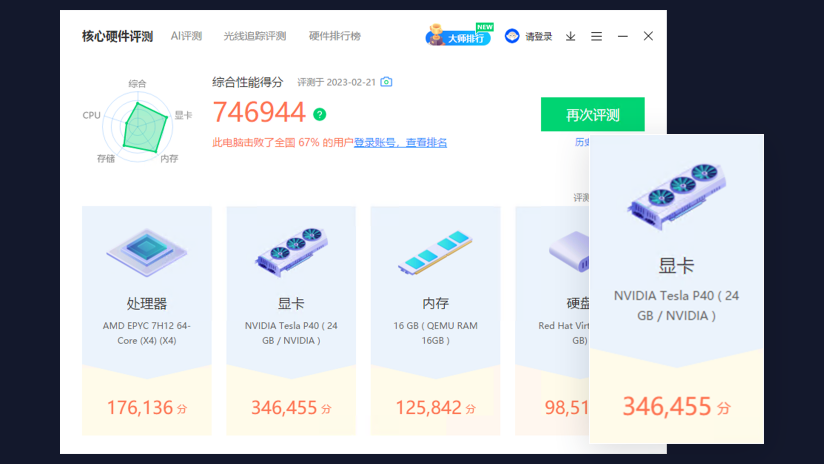Open the 硬件排行榜 tab
This screenshot has width=824, height=464.
[335, 36]
